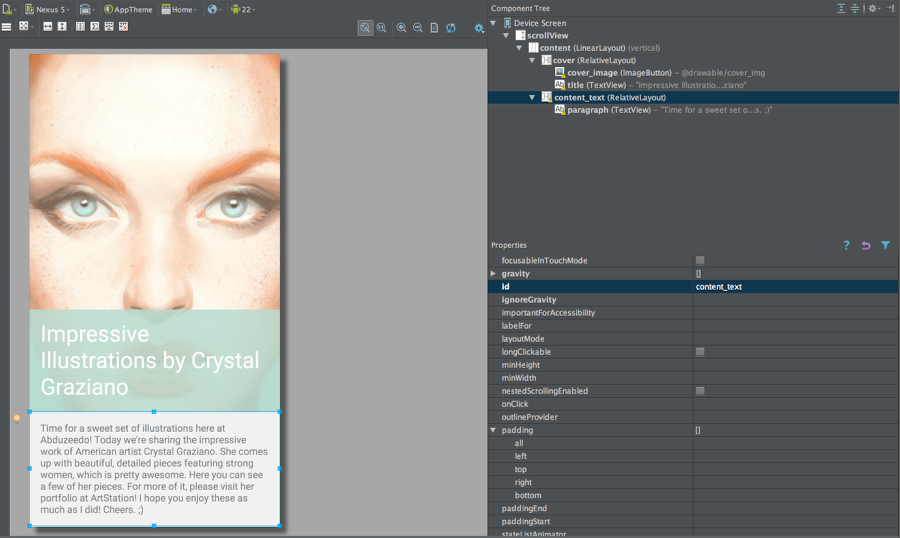Screen dimensions: 900x538
Task: Toggle the focusableInTouchMode checkbox
Action: 700,261
